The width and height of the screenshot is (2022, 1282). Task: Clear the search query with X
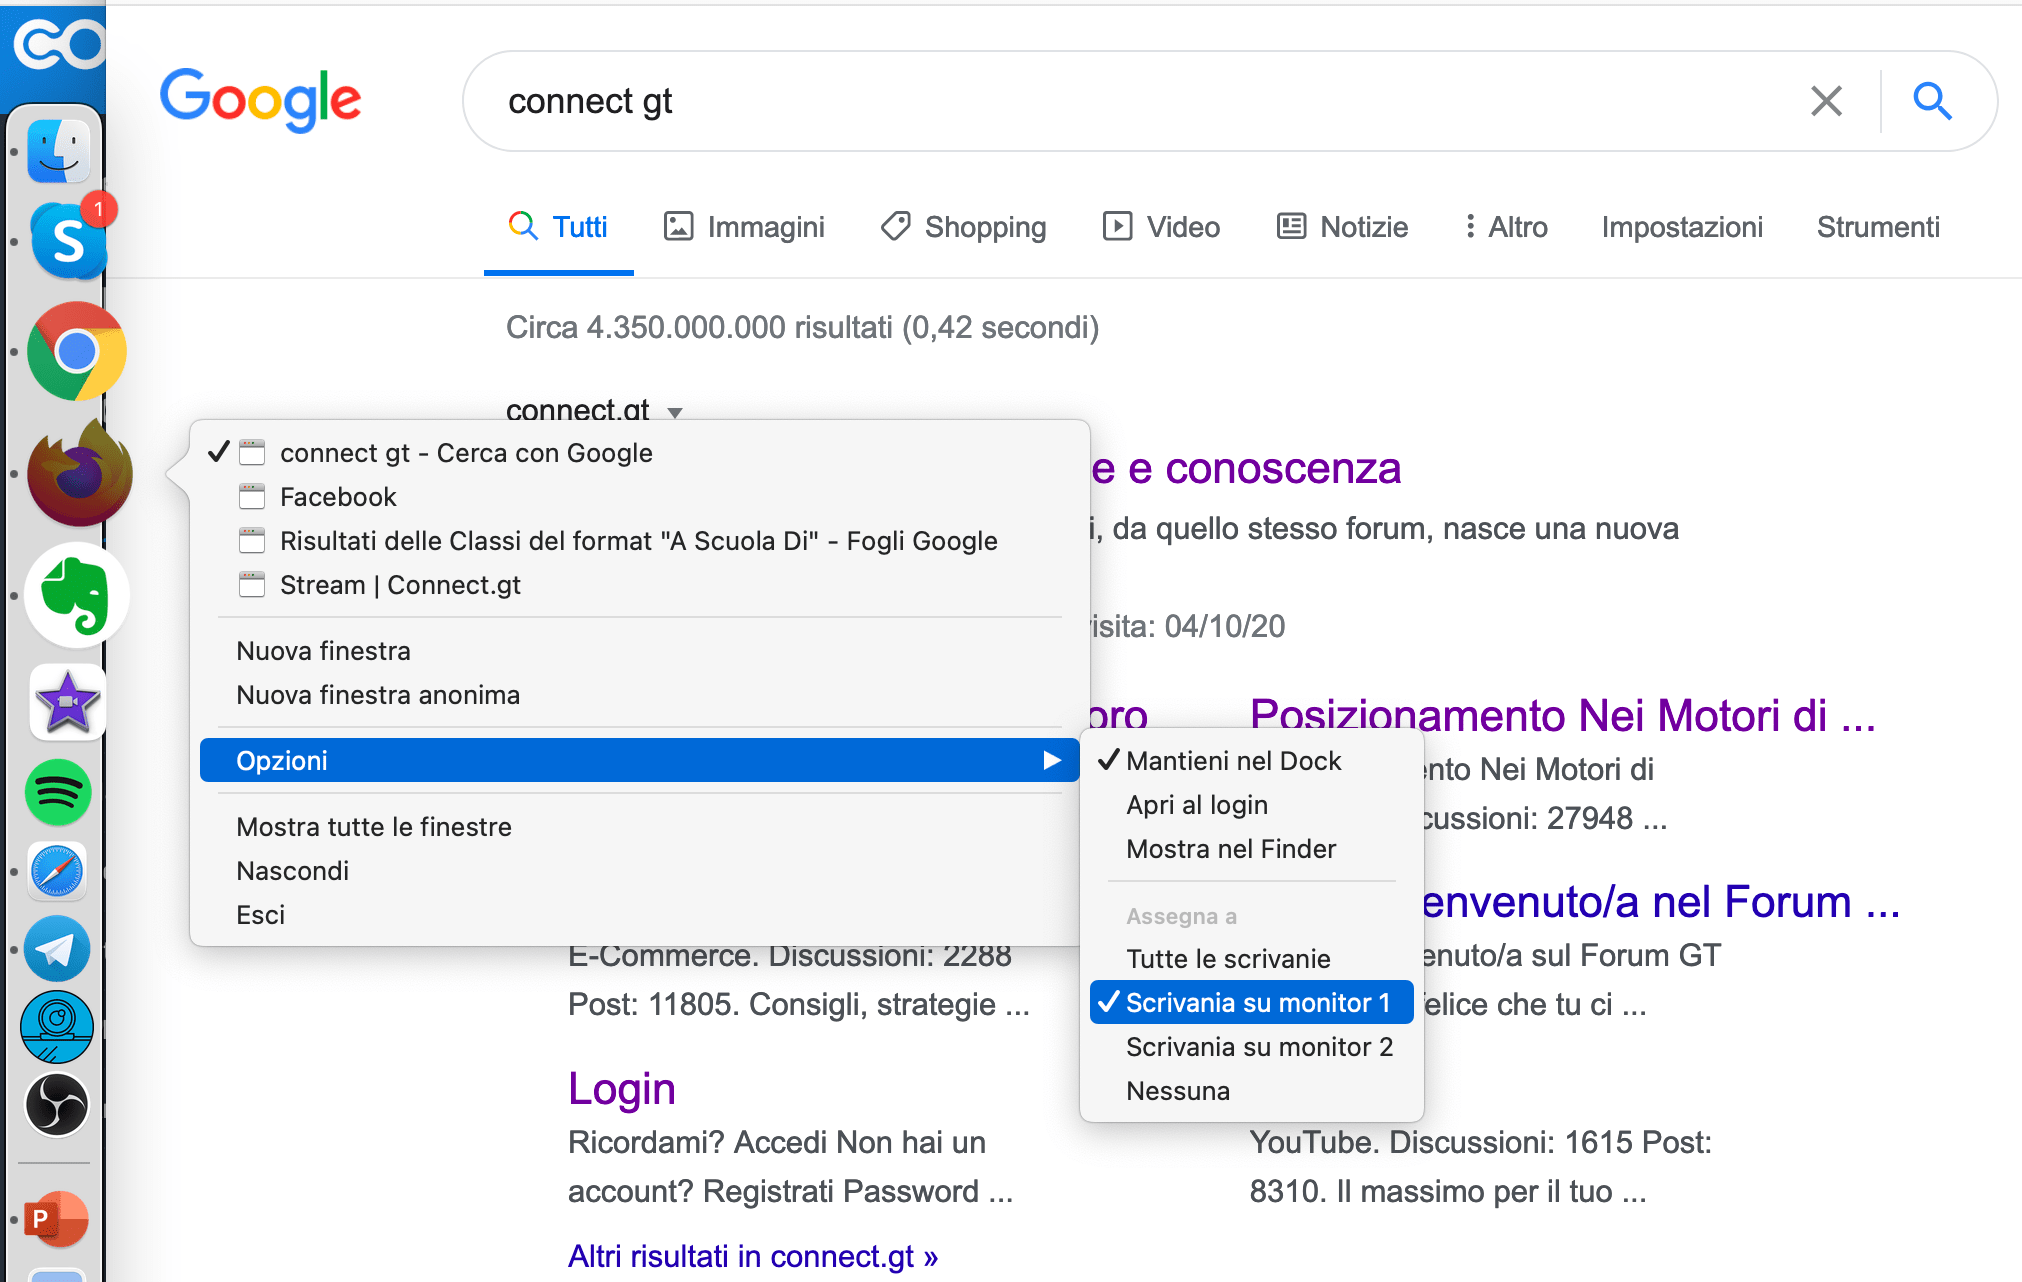tap(1826, 101)
